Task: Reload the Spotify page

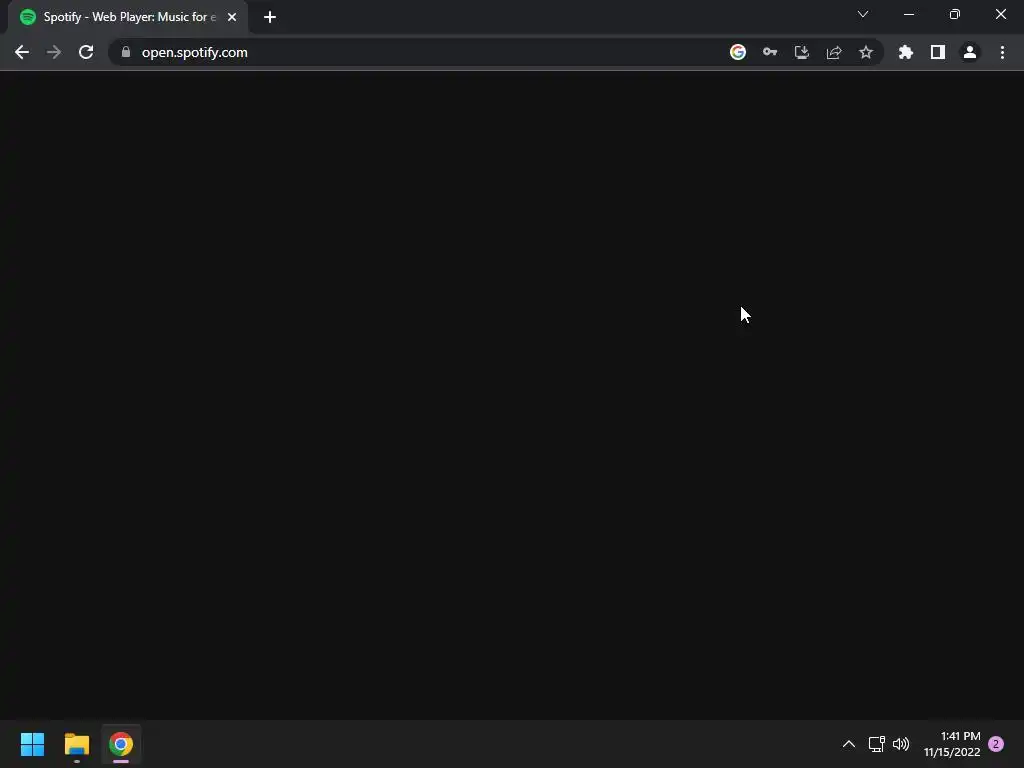Action: point(86,52)
